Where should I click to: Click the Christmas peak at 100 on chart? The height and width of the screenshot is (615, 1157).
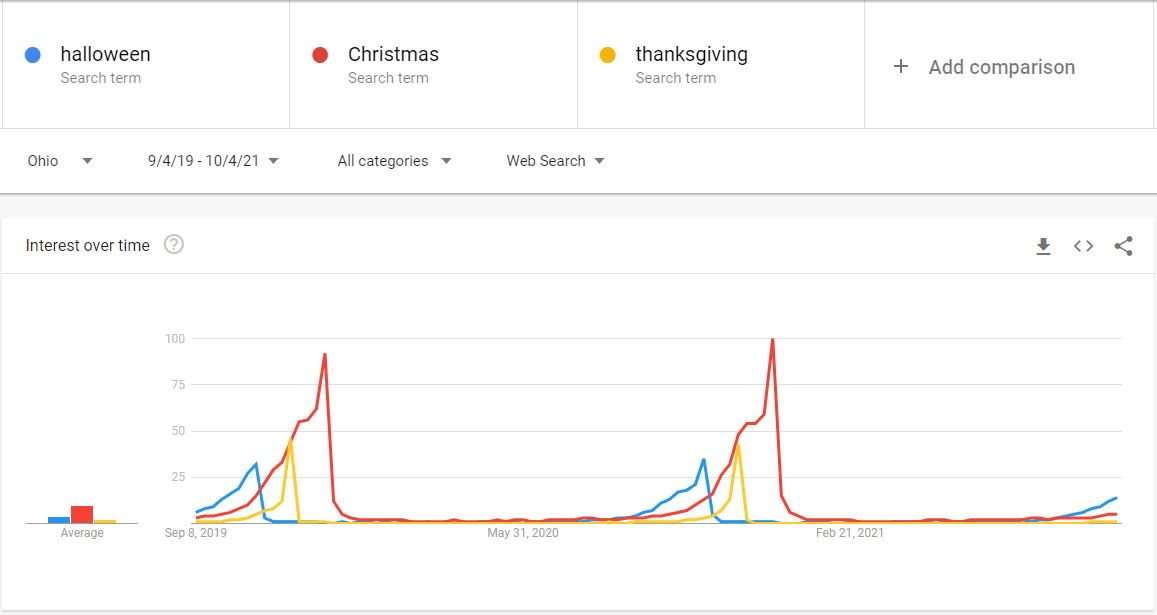click(x=772, y=340)
